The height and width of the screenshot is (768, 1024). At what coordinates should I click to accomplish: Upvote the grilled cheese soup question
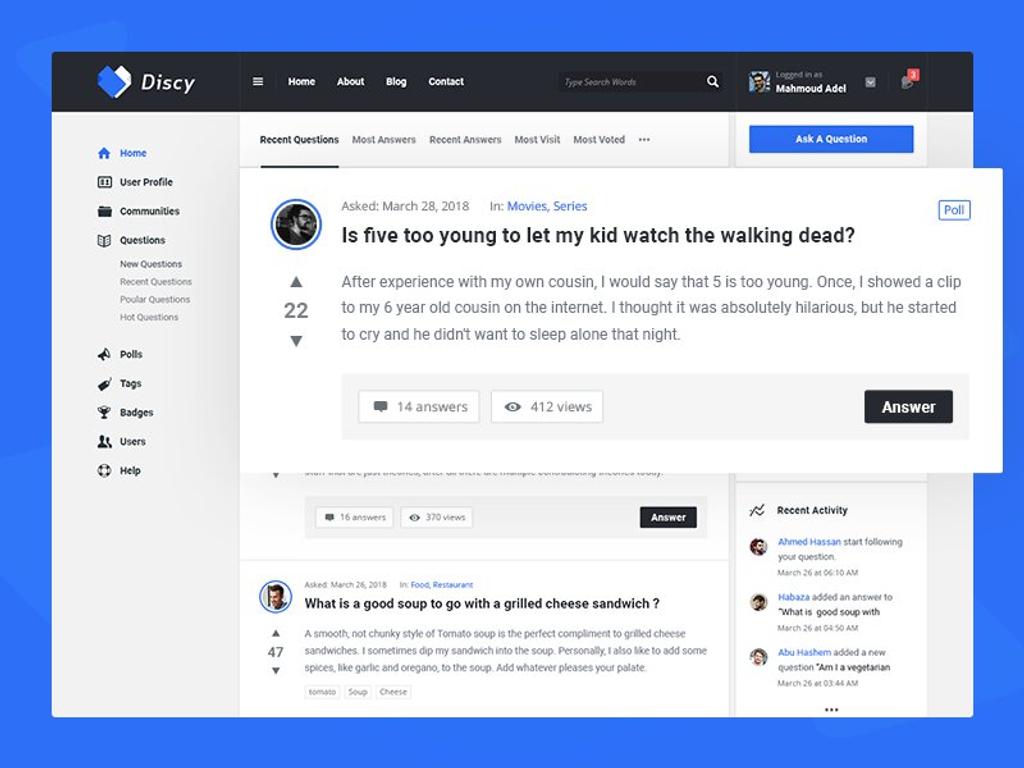pos(276,633)
